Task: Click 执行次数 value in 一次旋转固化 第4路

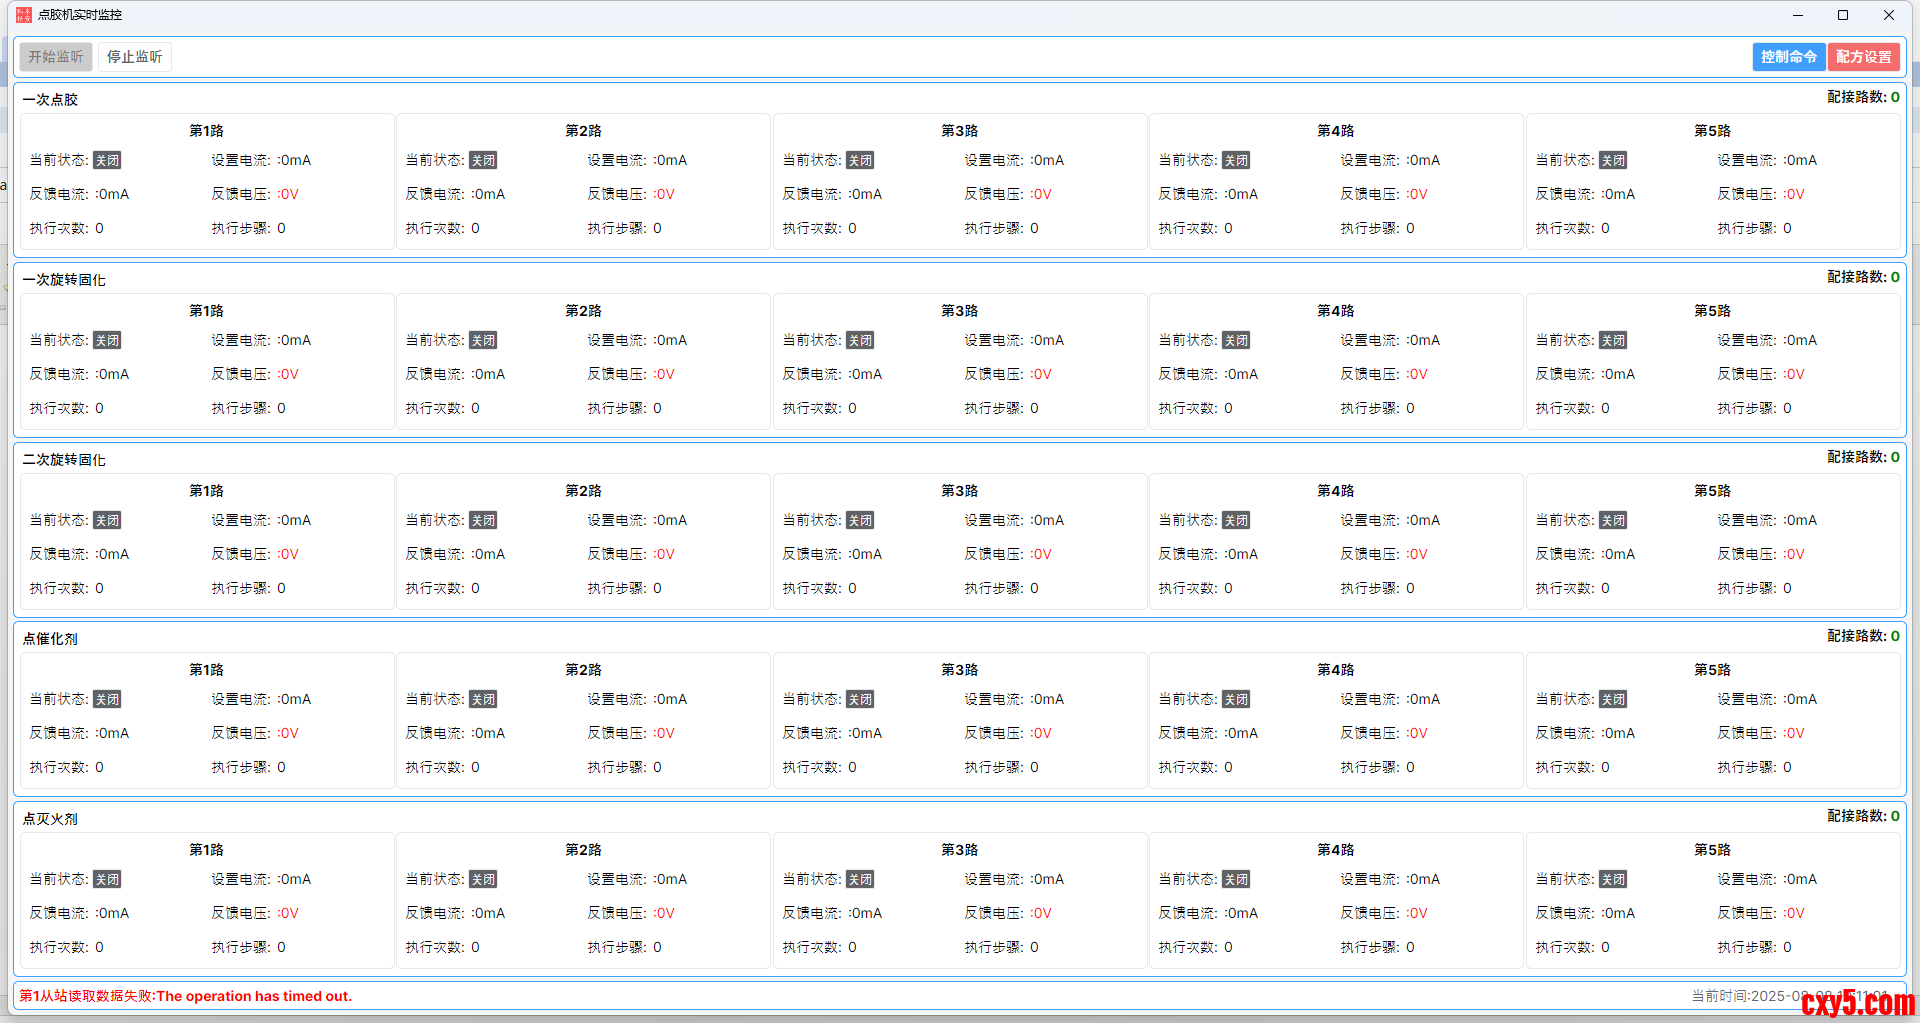Action: pos(1228,408)
